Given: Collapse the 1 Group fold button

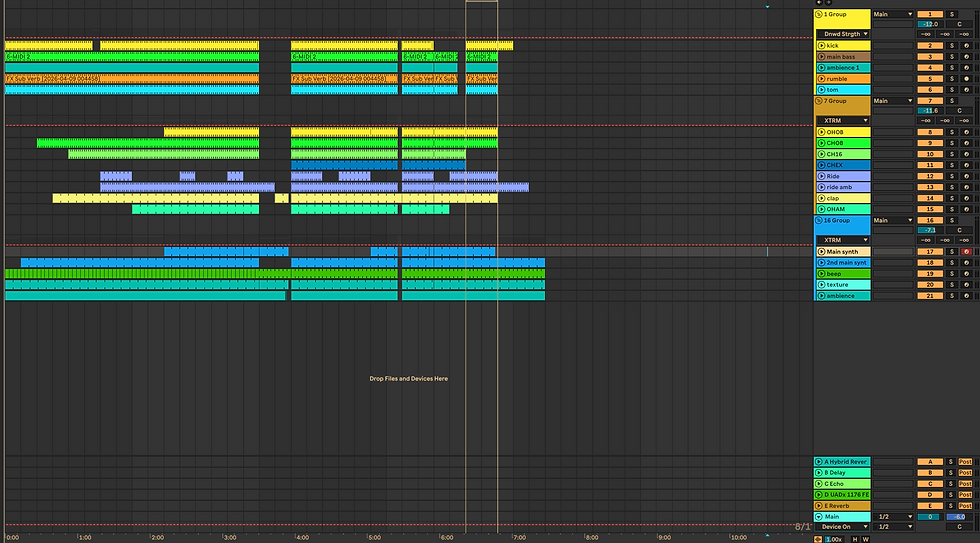Looking at the screenshot, I should pyautogui.click(x=819, y=14).
